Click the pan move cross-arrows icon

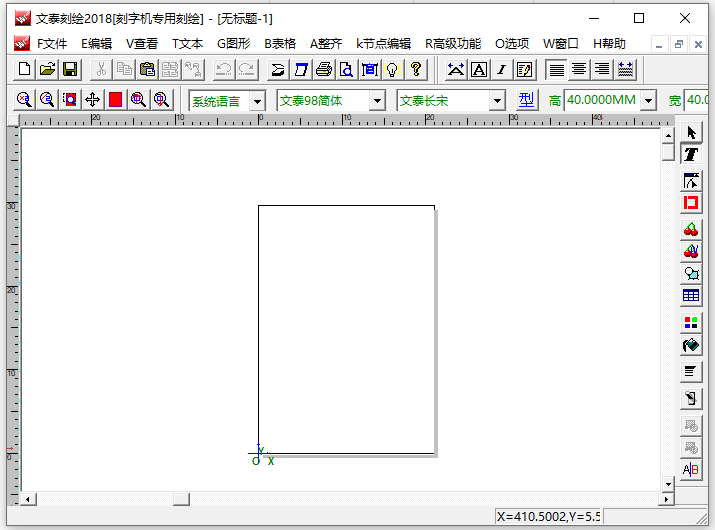tap(93, 99)
